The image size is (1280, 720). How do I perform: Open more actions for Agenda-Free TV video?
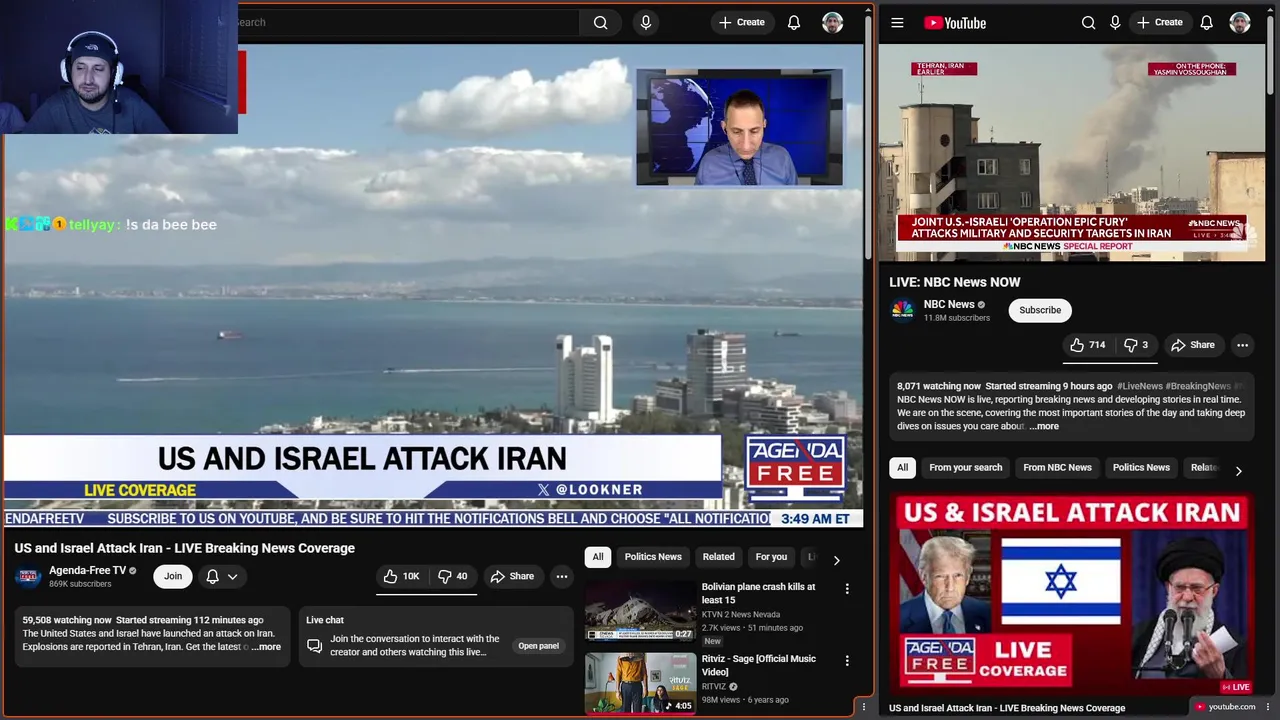point(562,576)
